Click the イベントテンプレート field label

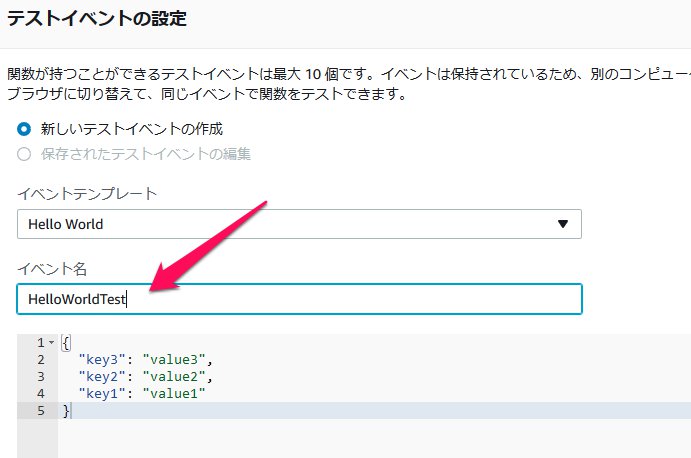pyautogui.click(x=87, y=194)
